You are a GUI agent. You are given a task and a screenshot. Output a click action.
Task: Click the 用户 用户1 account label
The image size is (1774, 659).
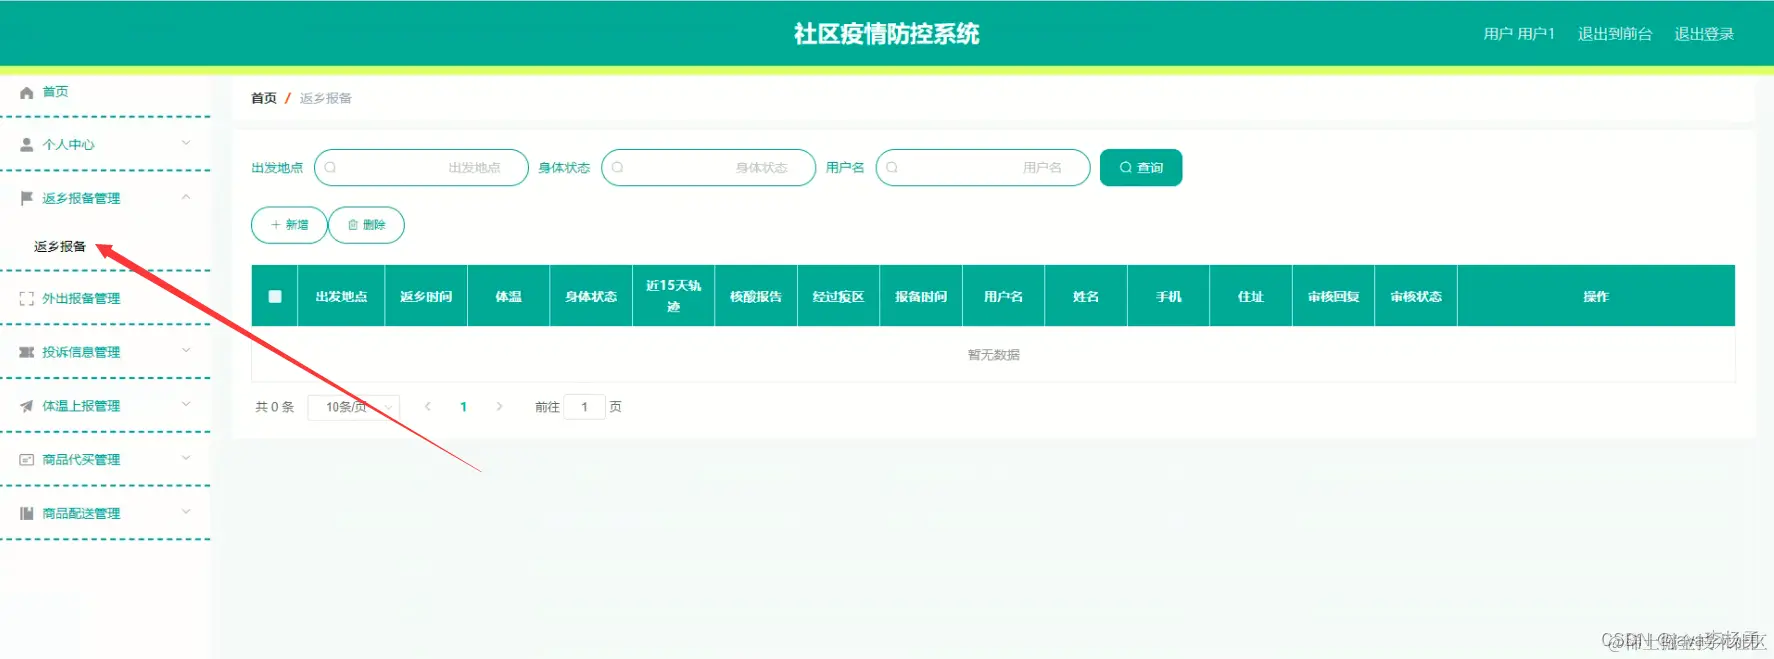coord(1519,34)
